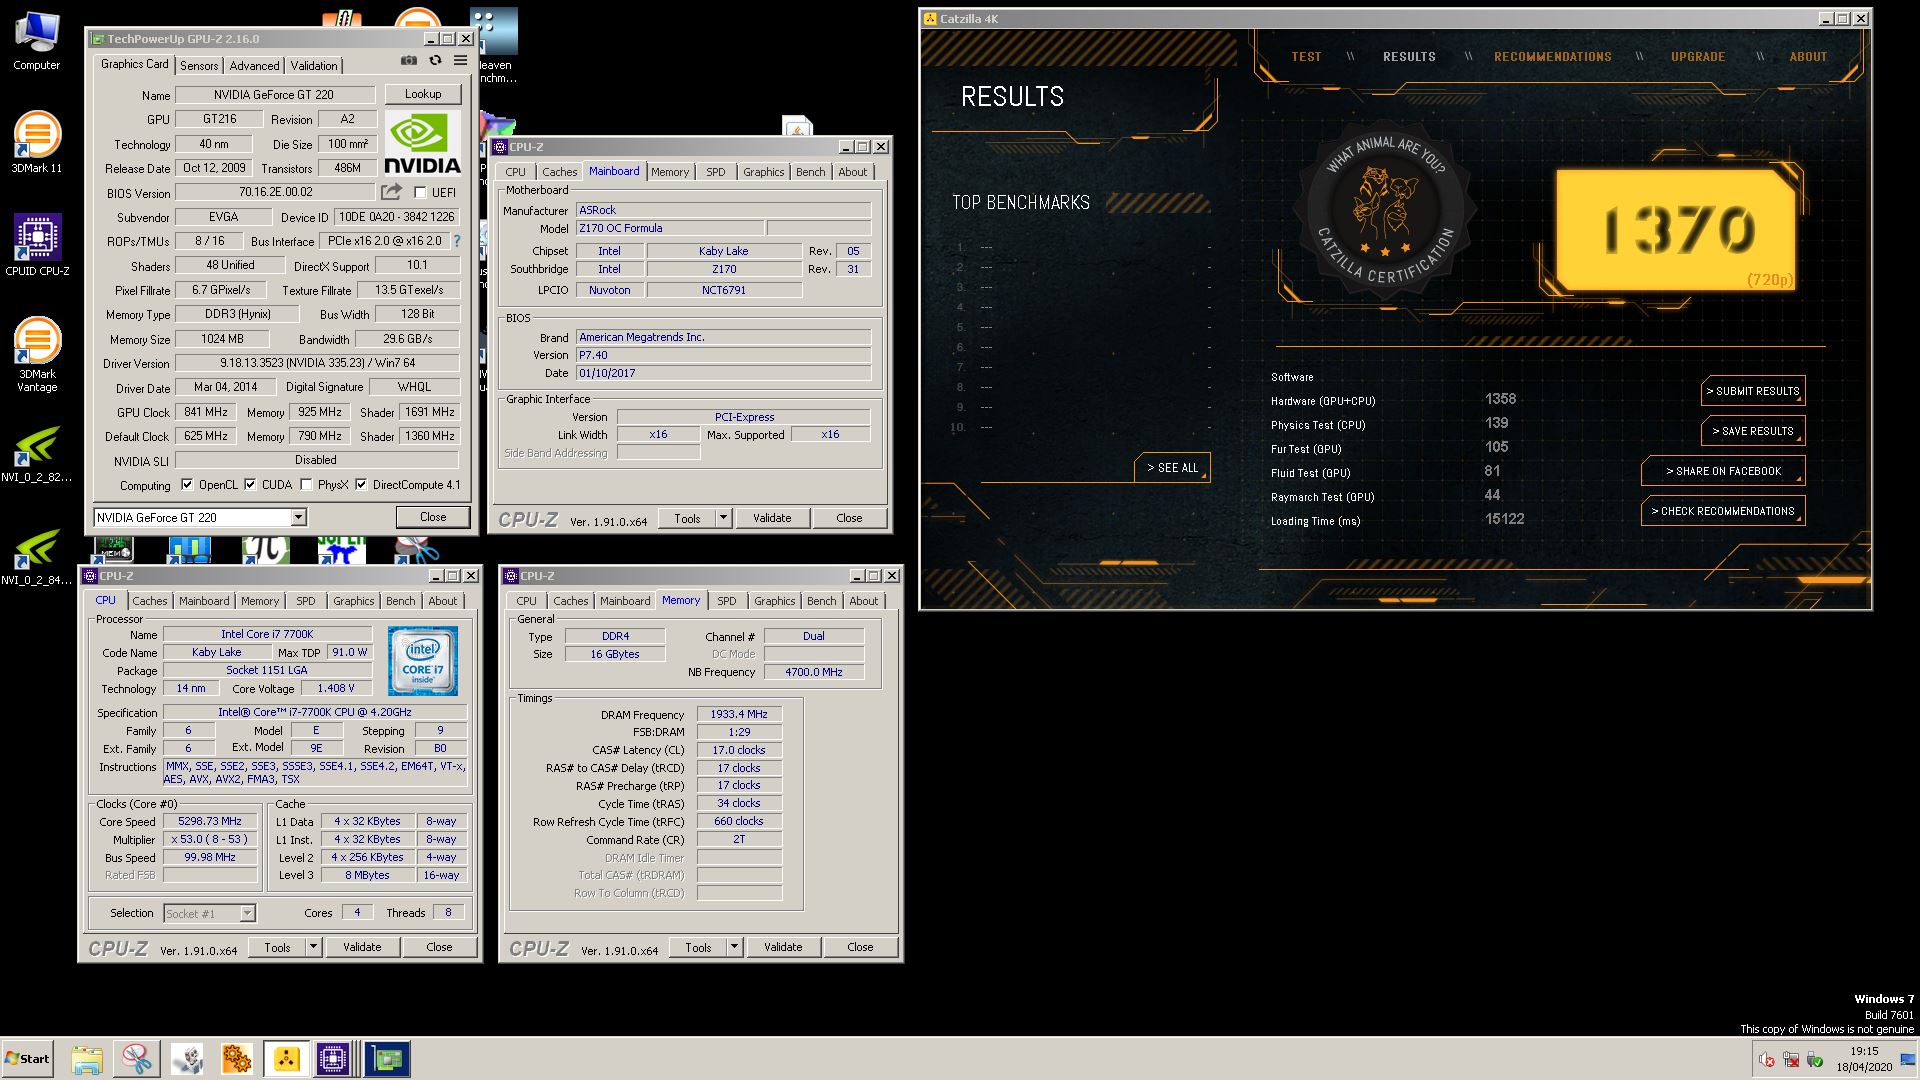The image size is (1920, 1080).
Task: Switch to the Advanced tab in GPU-Z
Action: tap(254, 65)
